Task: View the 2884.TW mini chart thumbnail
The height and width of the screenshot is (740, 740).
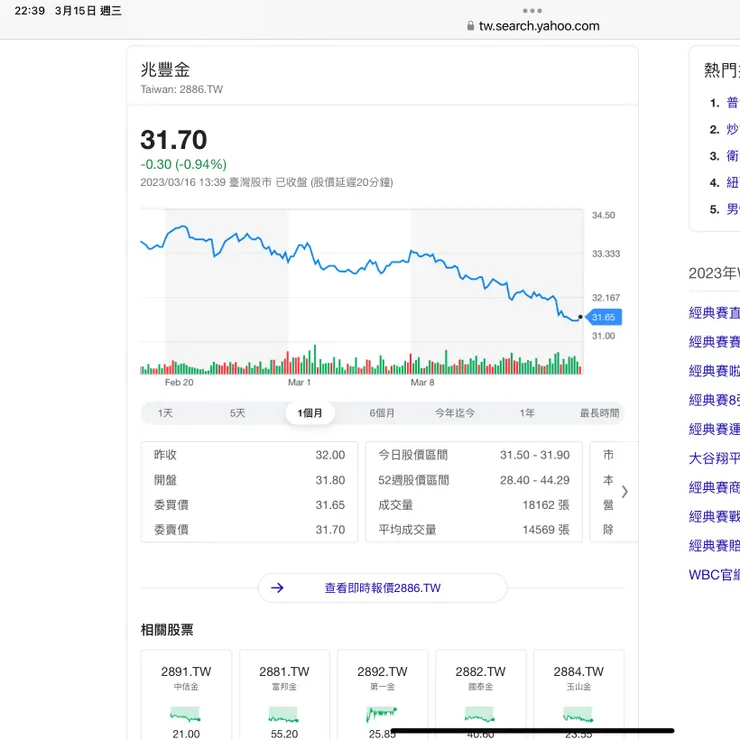Action: click(578, 715)
